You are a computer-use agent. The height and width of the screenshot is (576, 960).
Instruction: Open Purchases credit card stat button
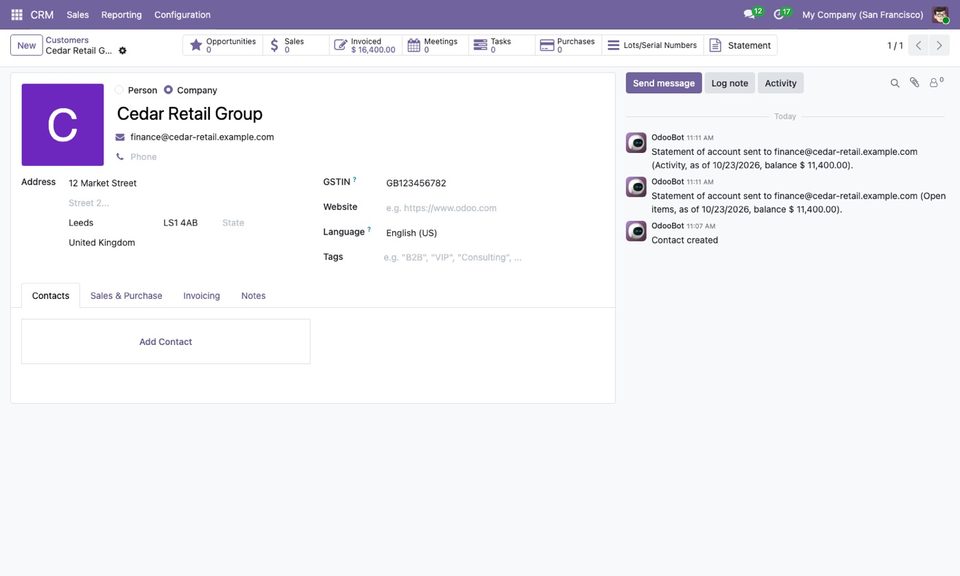568,45
